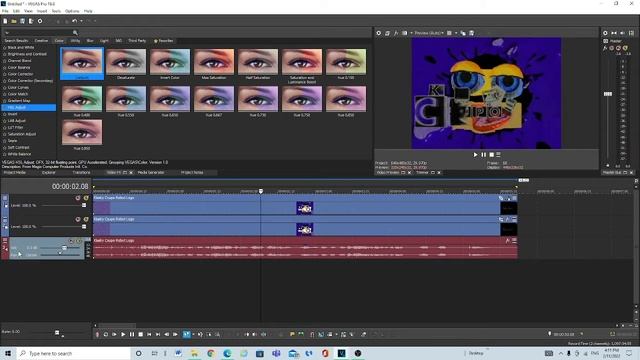Screen dimensions: 640x360
Task: Play the video in the preview window
Action: click(475, 155)
